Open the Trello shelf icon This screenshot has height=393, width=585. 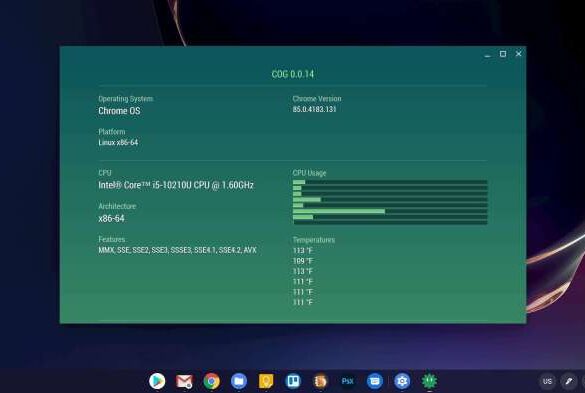point(293,381)
